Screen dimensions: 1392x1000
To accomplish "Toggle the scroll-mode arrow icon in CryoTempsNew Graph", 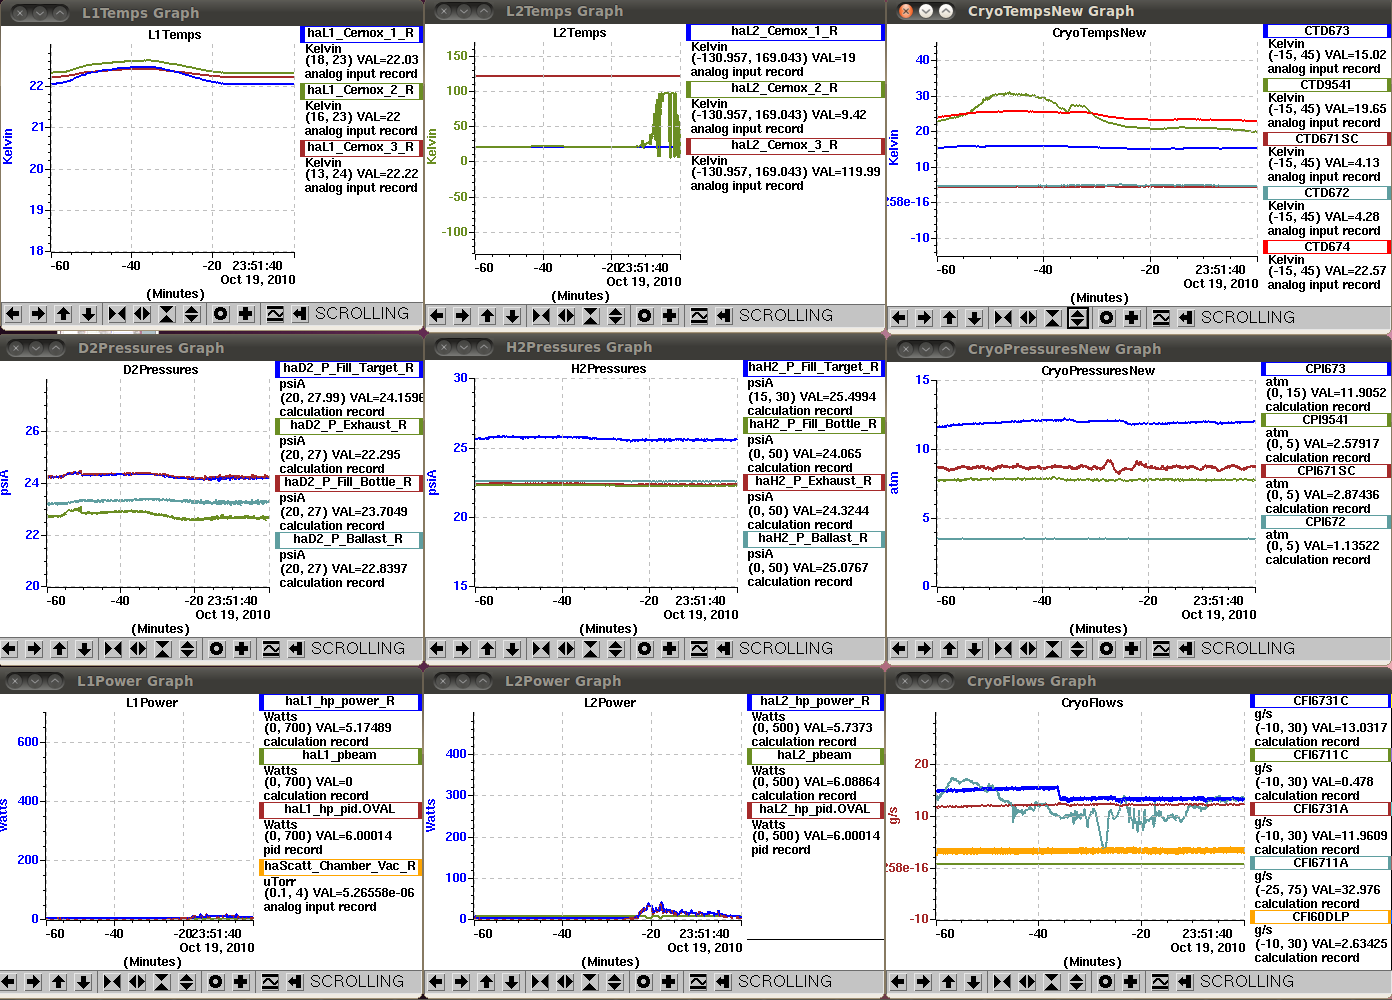I will point(1185,318).
